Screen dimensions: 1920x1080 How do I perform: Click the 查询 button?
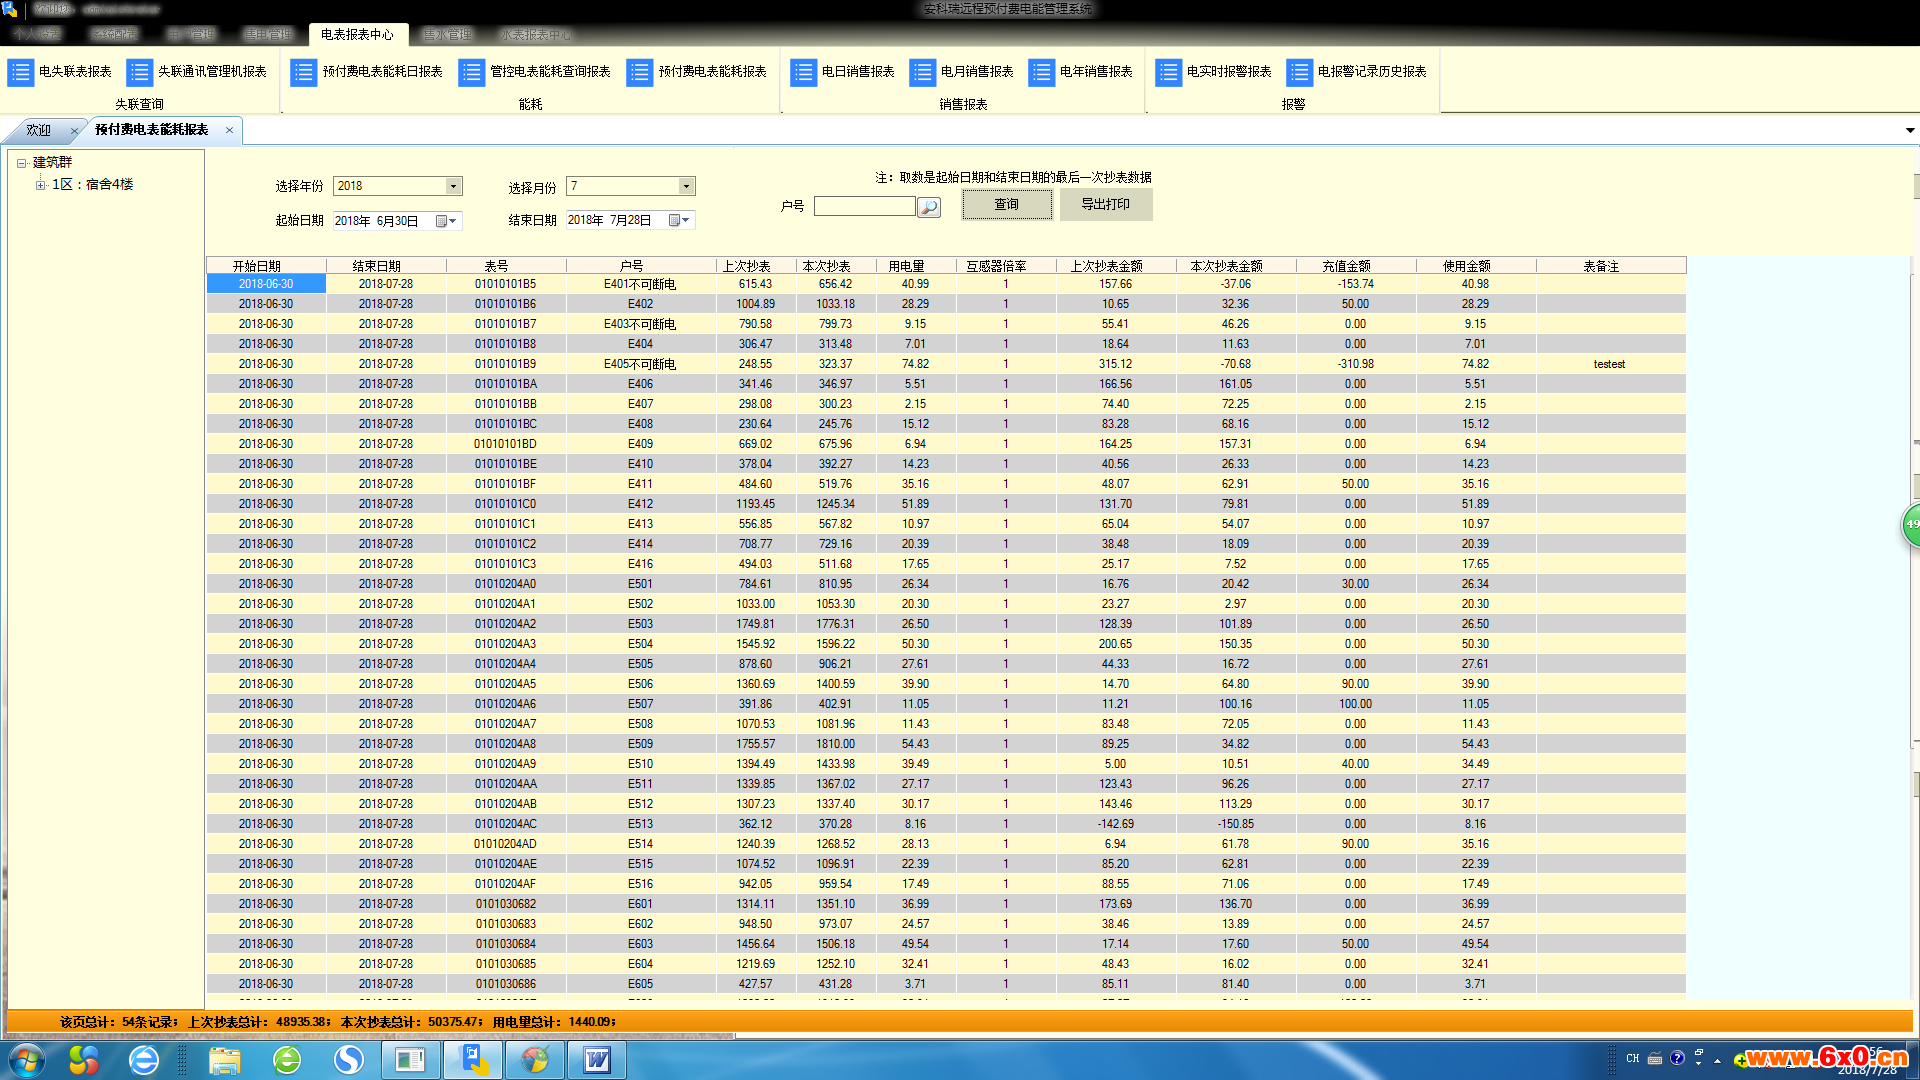point(1006,204)
